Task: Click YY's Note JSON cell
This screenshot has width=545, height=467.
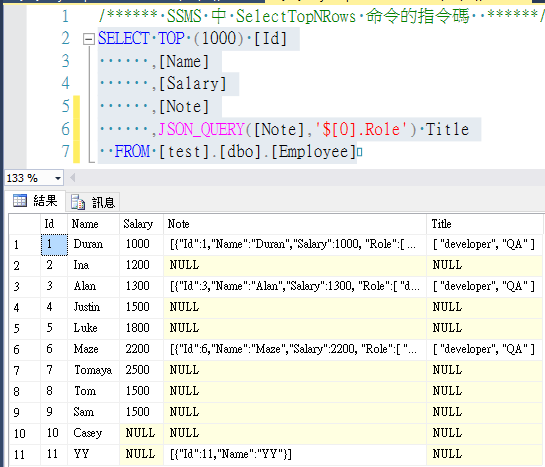Action: 295,454
